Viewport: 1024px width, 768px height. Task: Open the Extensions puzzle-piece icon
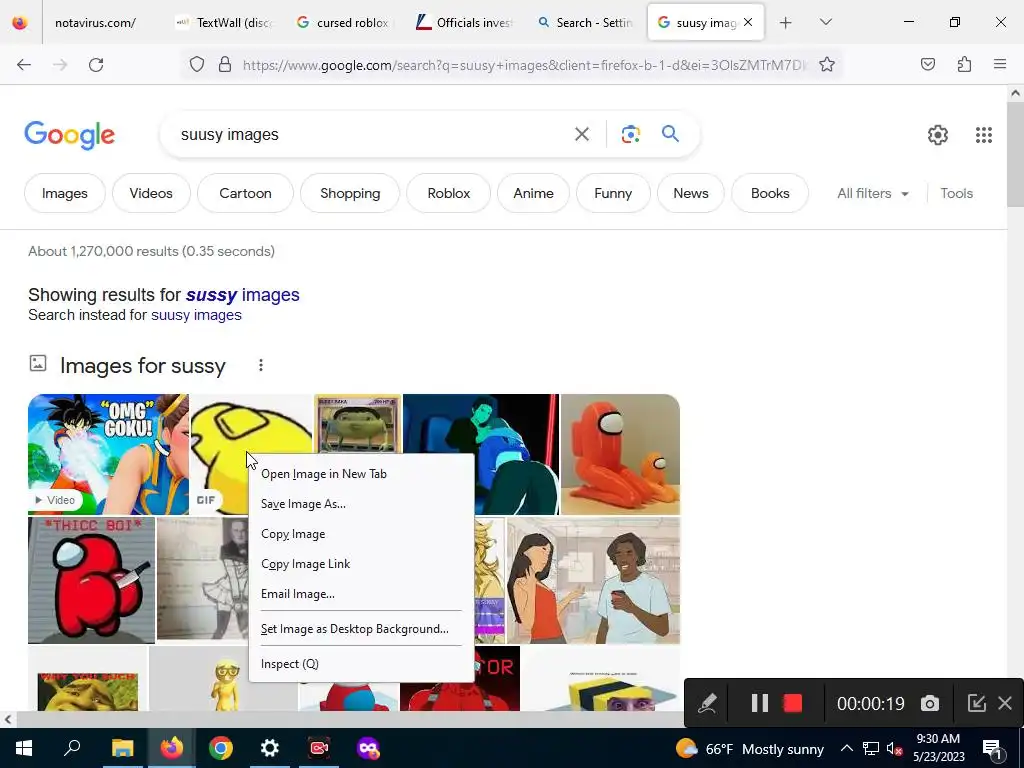tap(964, 65)
